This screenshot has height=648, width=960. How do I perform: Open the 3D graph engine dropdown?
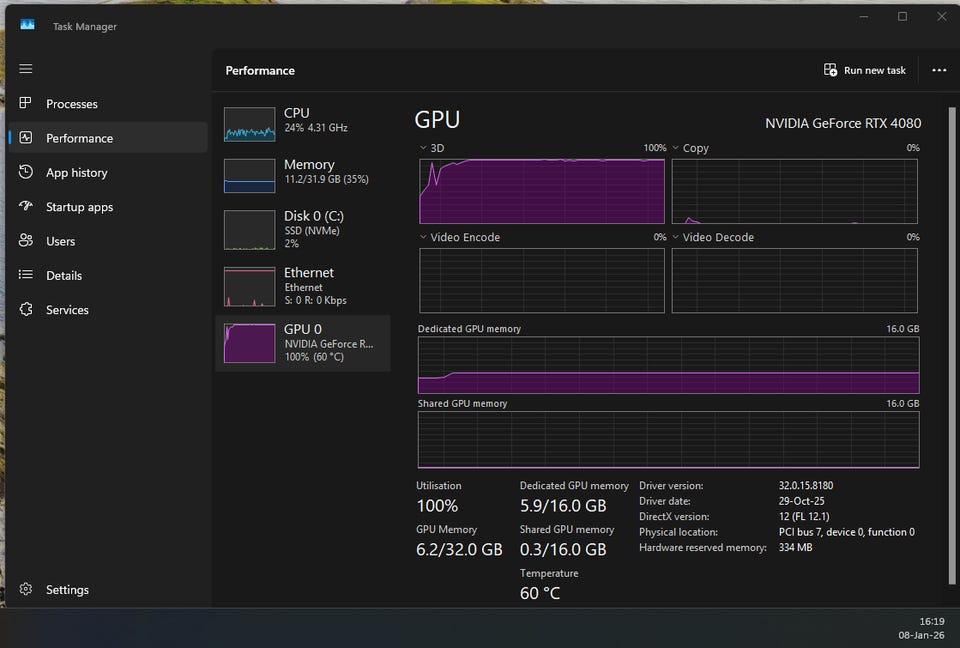click(x=424, y=148)
